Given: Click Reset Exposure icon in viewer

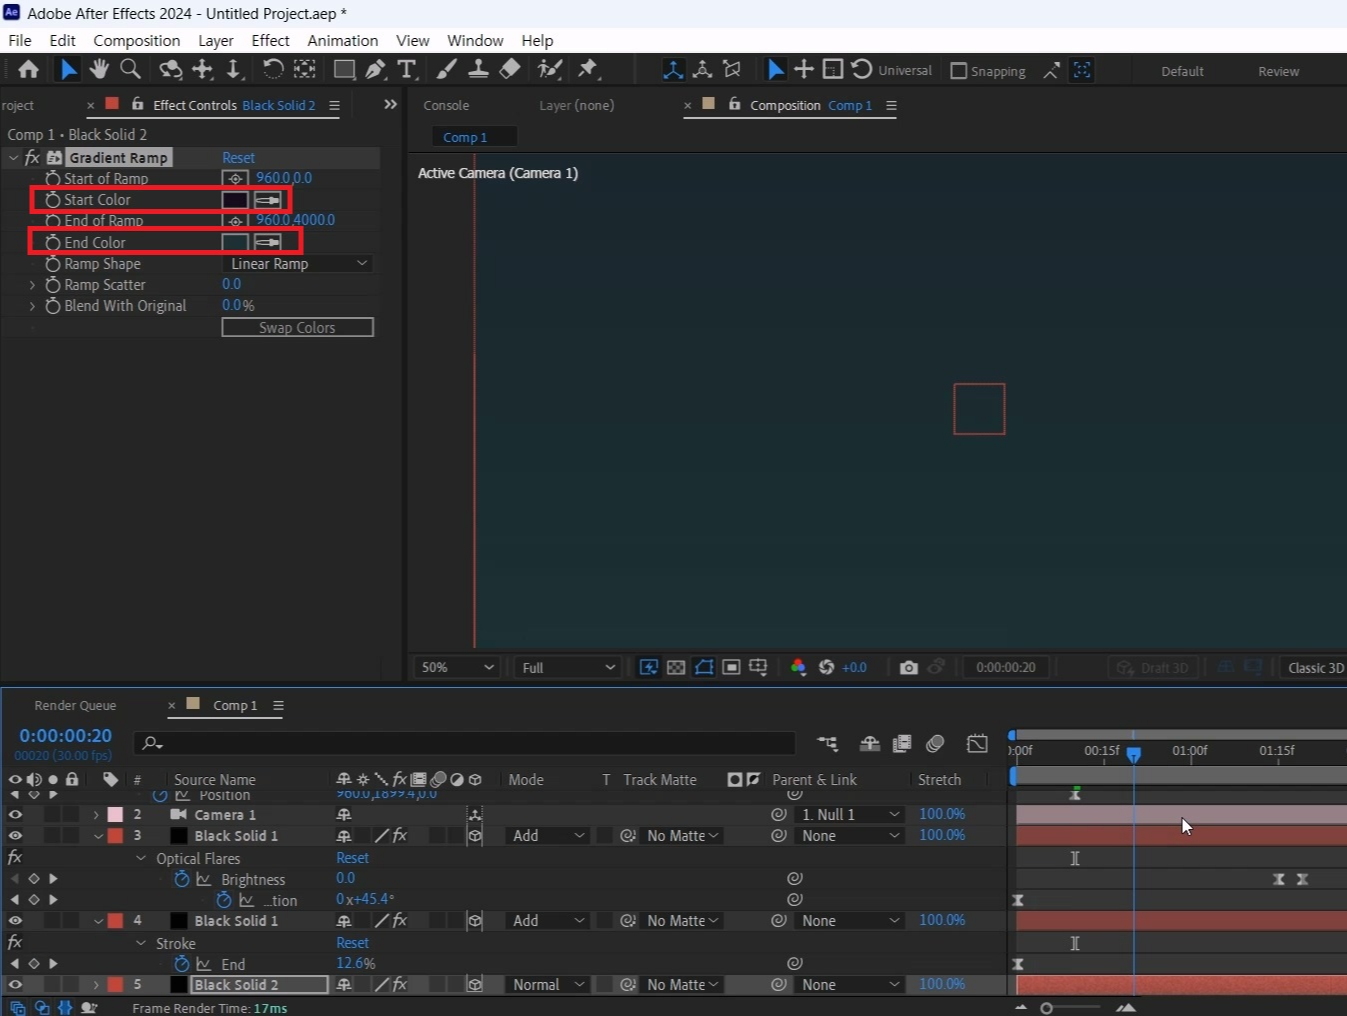Looking at the screenshot, I should tap(826, 667).
